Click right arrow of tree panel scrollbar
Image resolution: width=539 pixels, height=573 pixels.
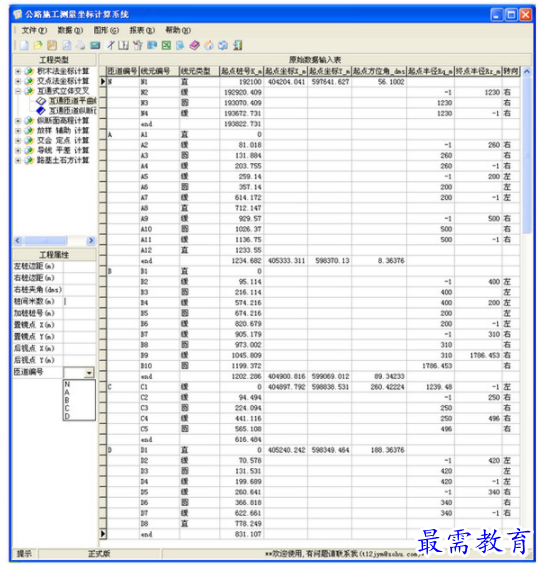[91, 240]
